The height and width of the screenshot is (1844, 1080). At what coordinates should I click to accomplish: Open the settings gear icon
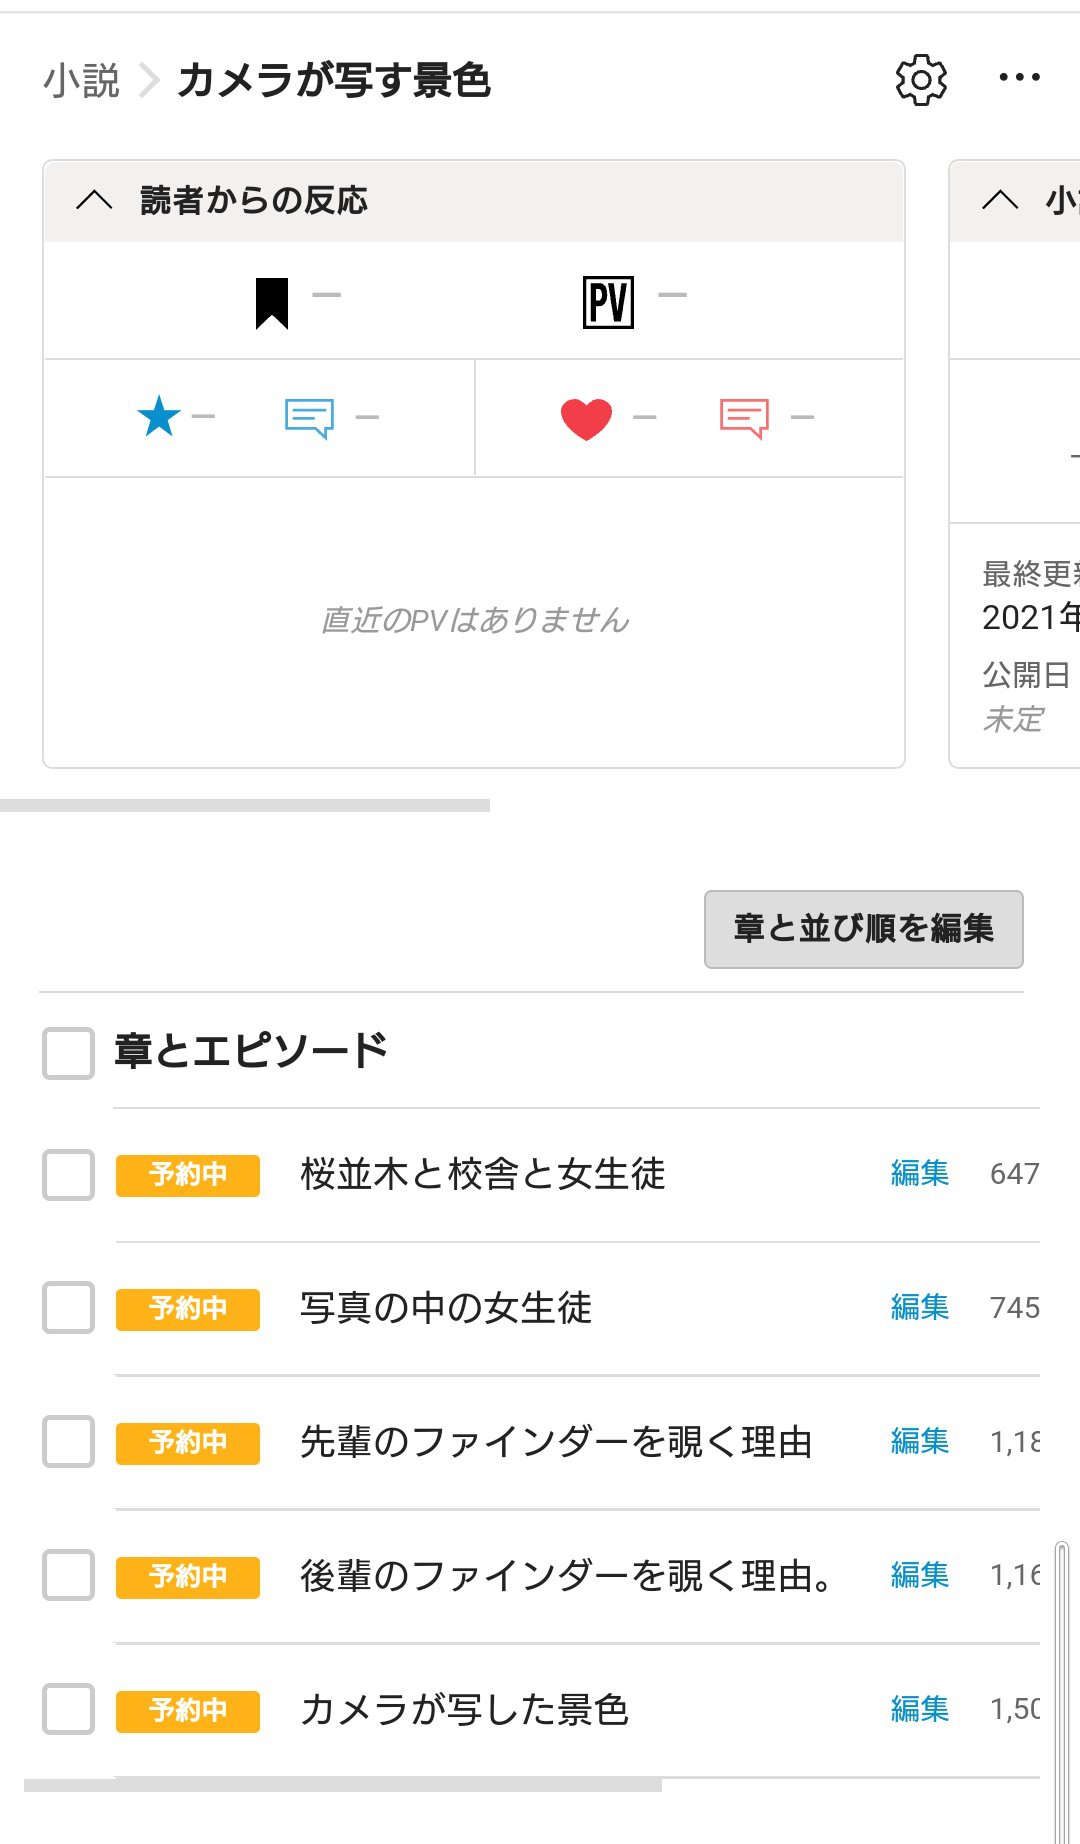(921, 80)
